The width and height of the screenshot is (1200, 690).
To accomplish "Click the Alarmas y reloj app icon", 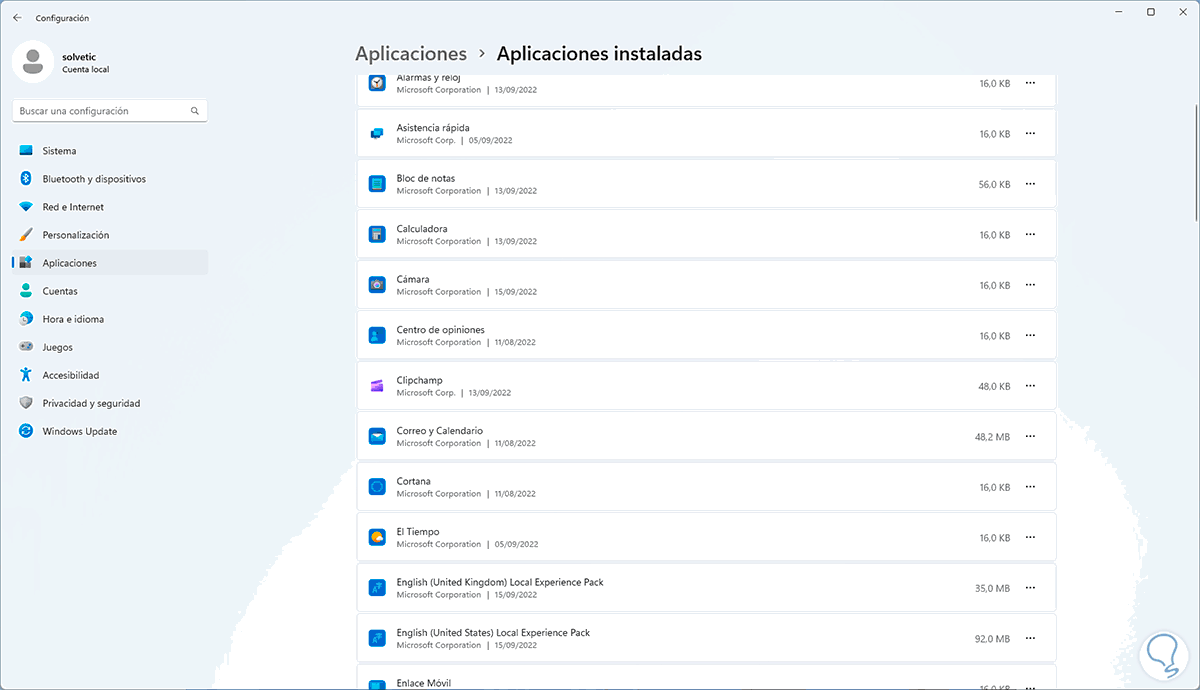I will click(377, 83).
